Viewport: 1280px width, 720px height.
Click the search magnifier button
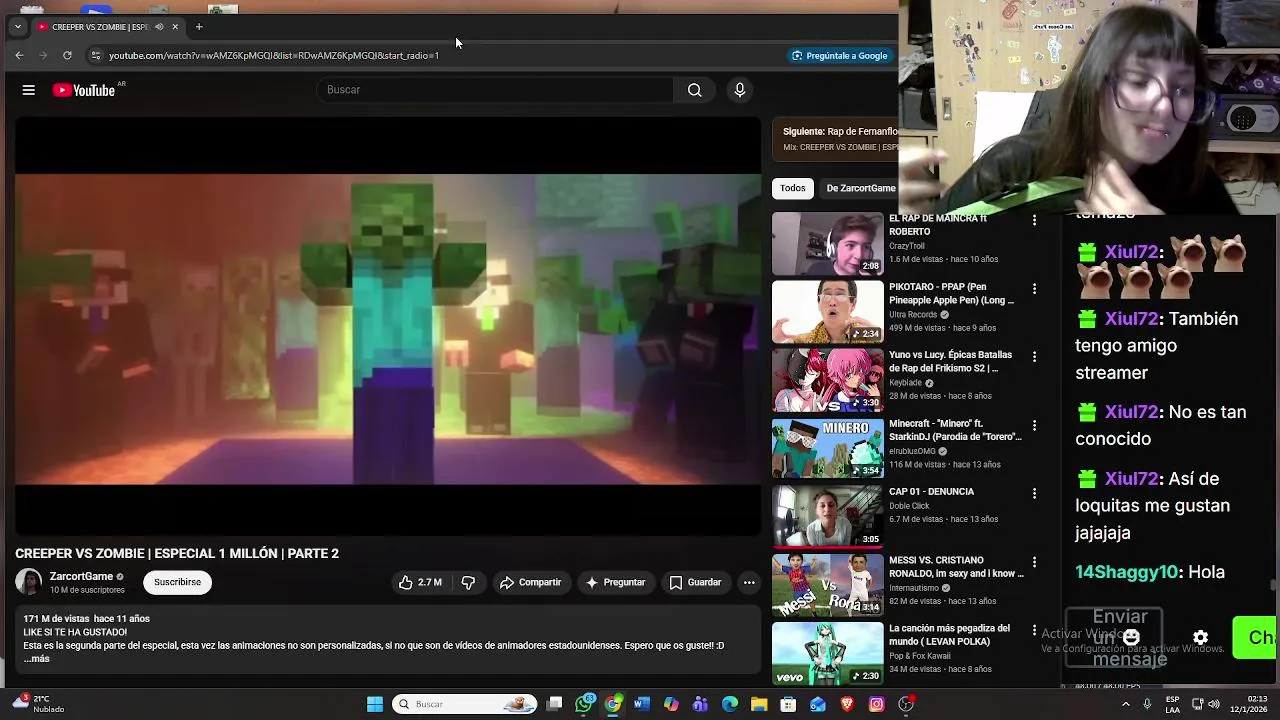(x=694, y=90)
